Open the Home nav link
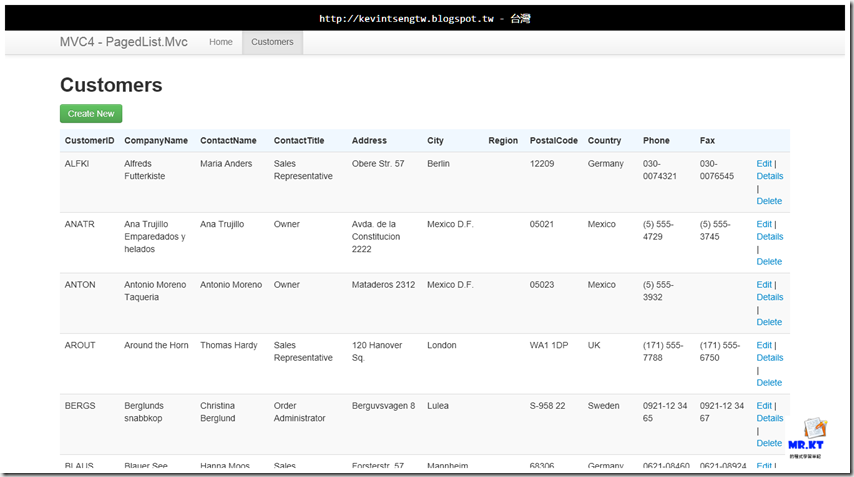This screenshot has width=854, height=477. 221,42
